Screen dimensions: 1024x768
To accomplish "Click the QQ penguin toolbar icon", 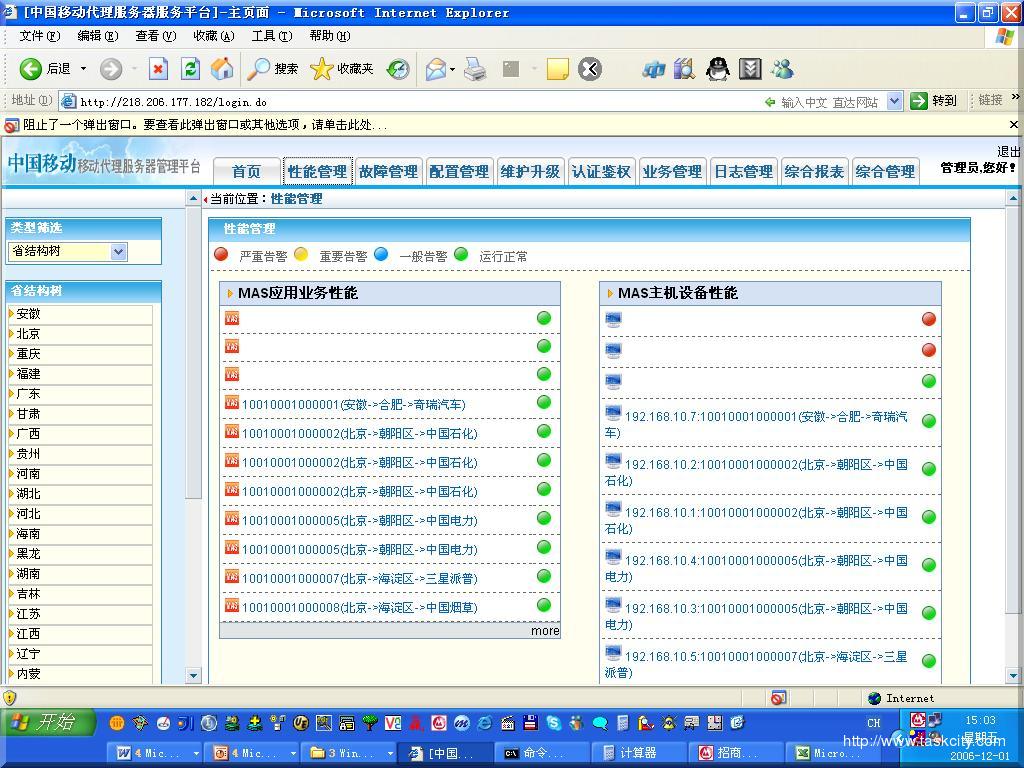I will pos(717,68).
